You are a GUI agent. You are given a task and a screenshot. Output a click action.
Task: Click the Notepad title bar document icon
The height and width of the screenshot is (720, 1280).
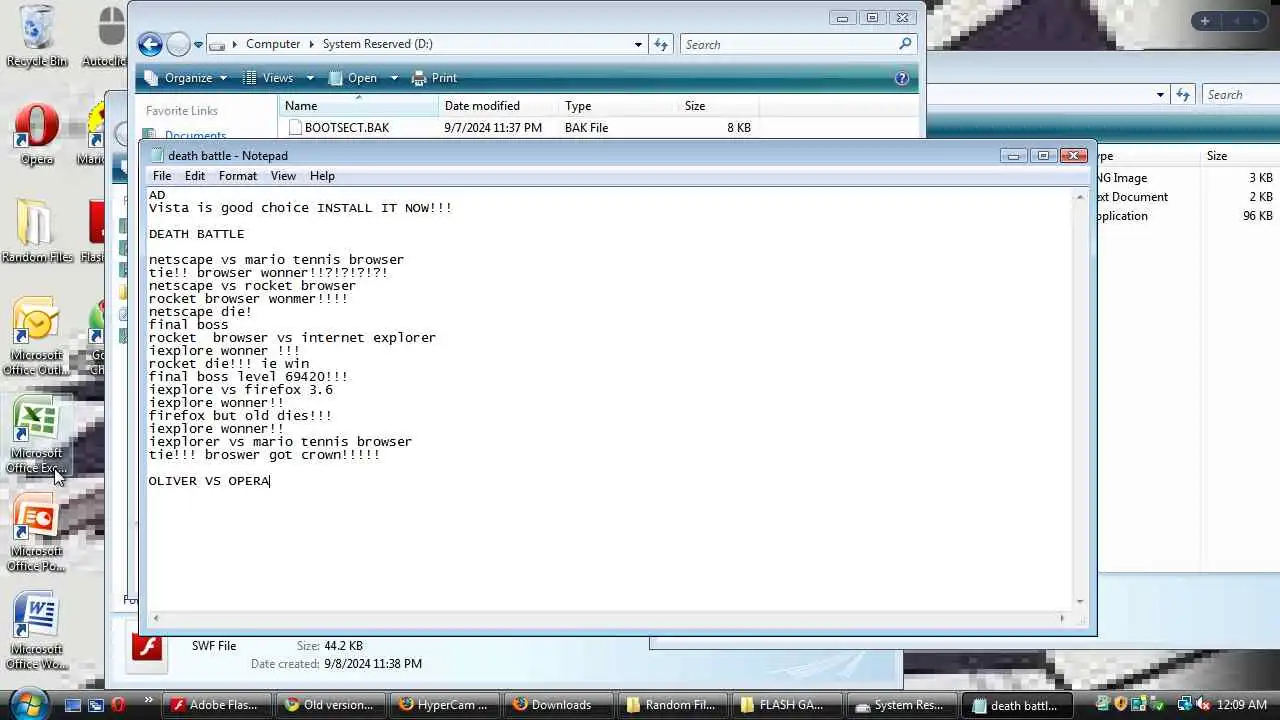(x=157, y=155)
